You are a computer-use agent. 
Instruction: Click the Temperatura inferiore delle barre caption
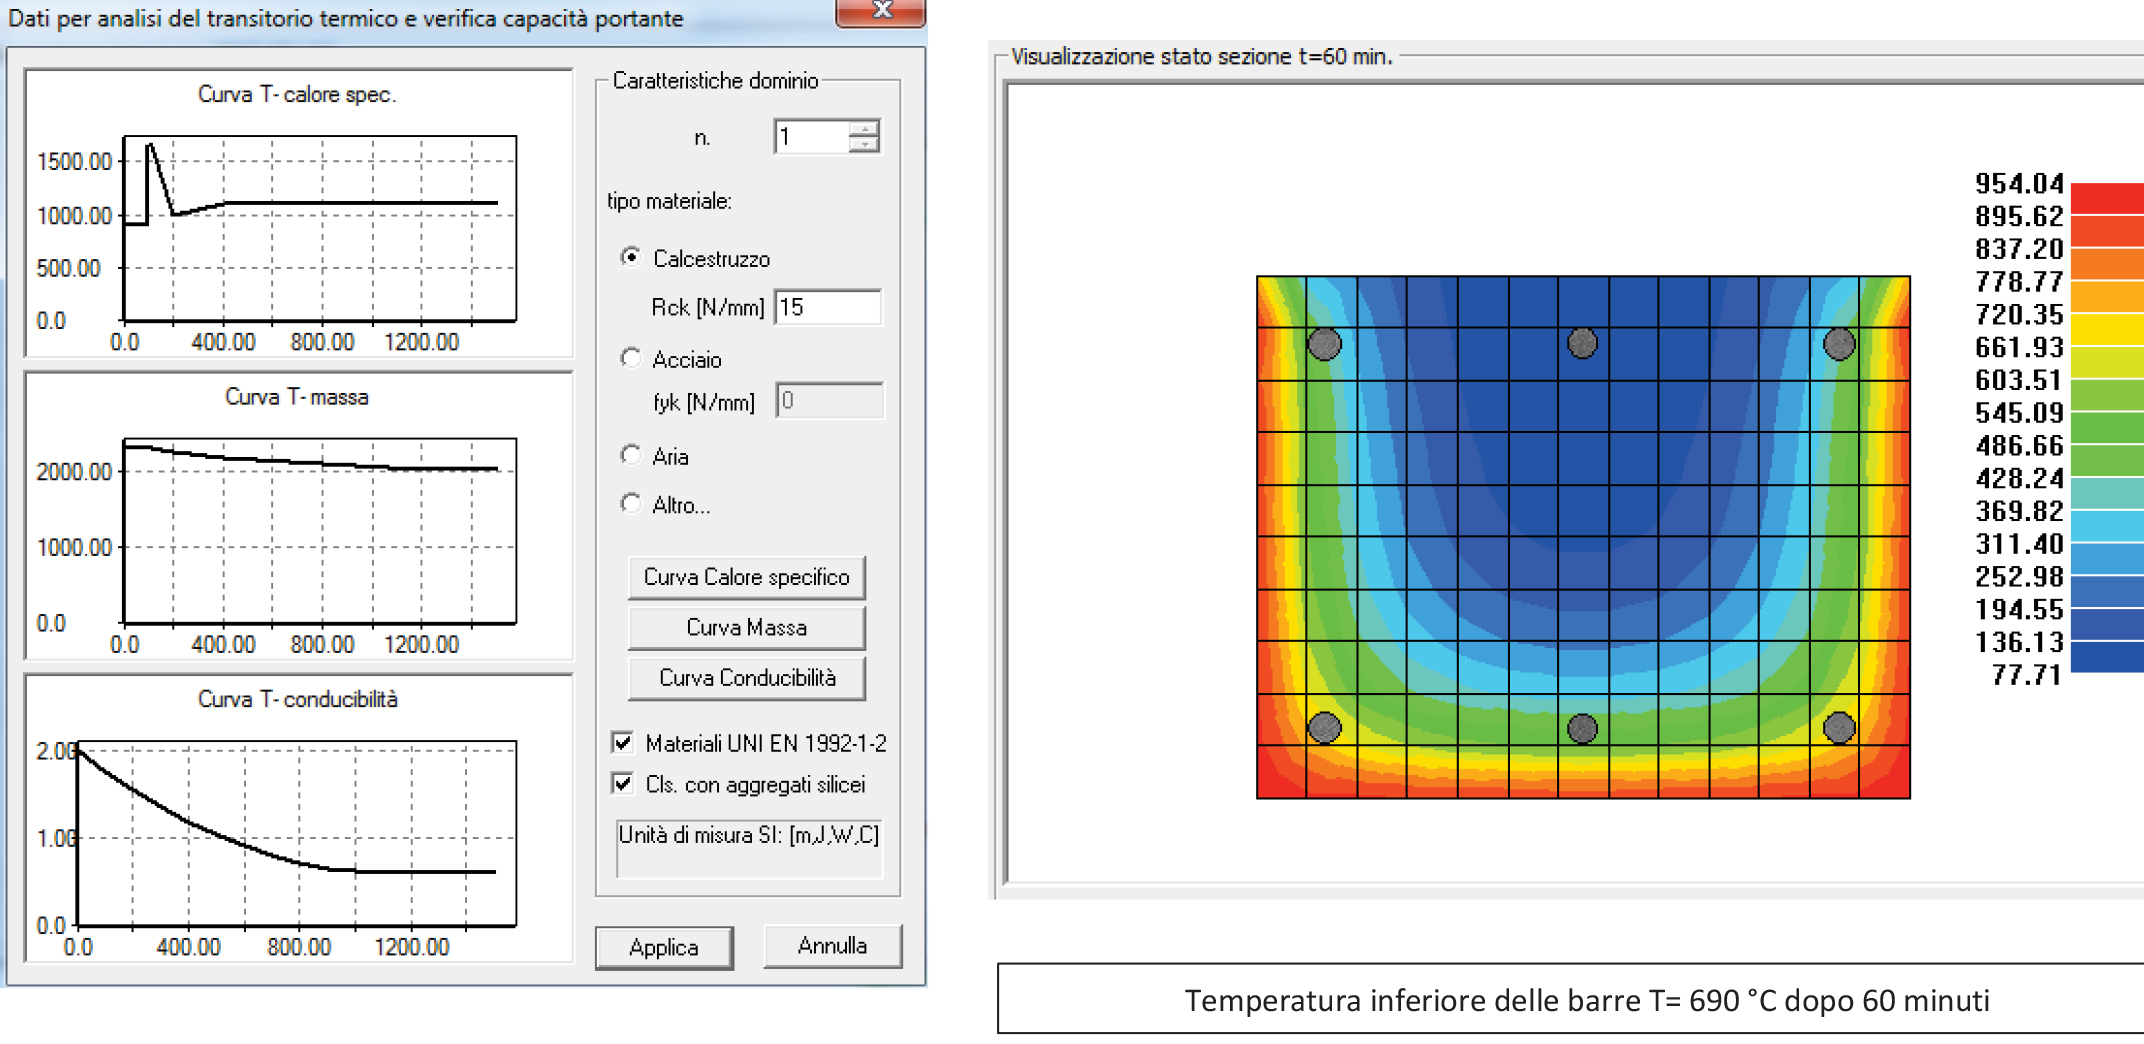point(1586,1000)
